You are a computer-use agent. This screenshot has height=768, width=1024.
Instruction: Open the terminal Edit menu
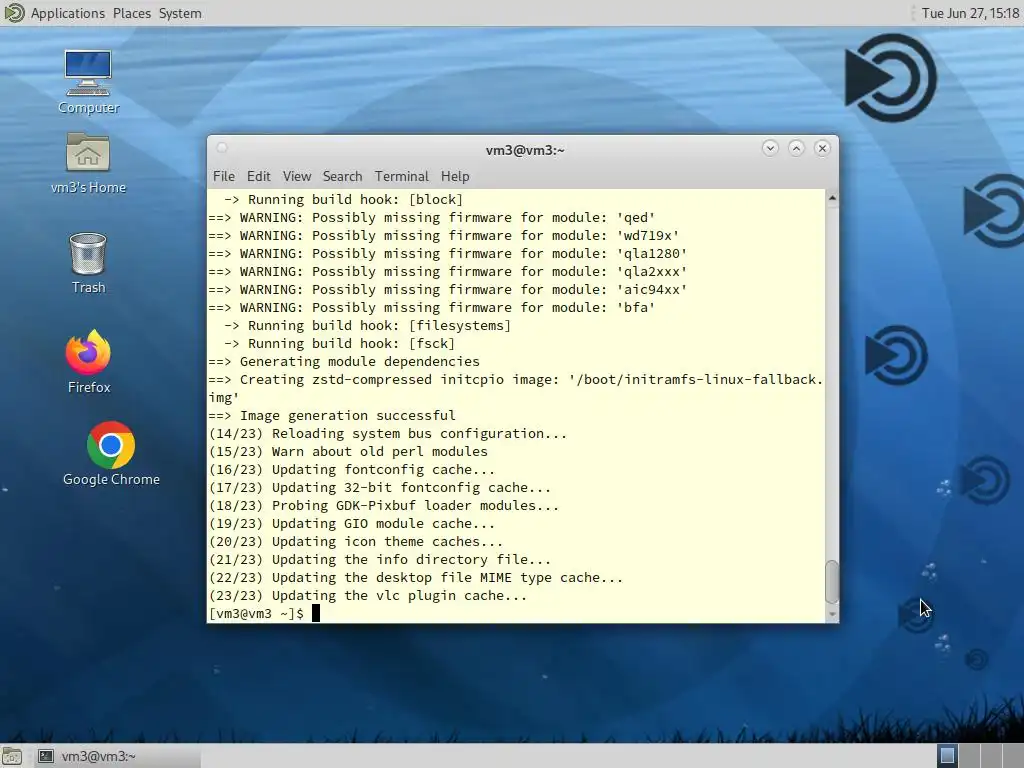(258, 176)
